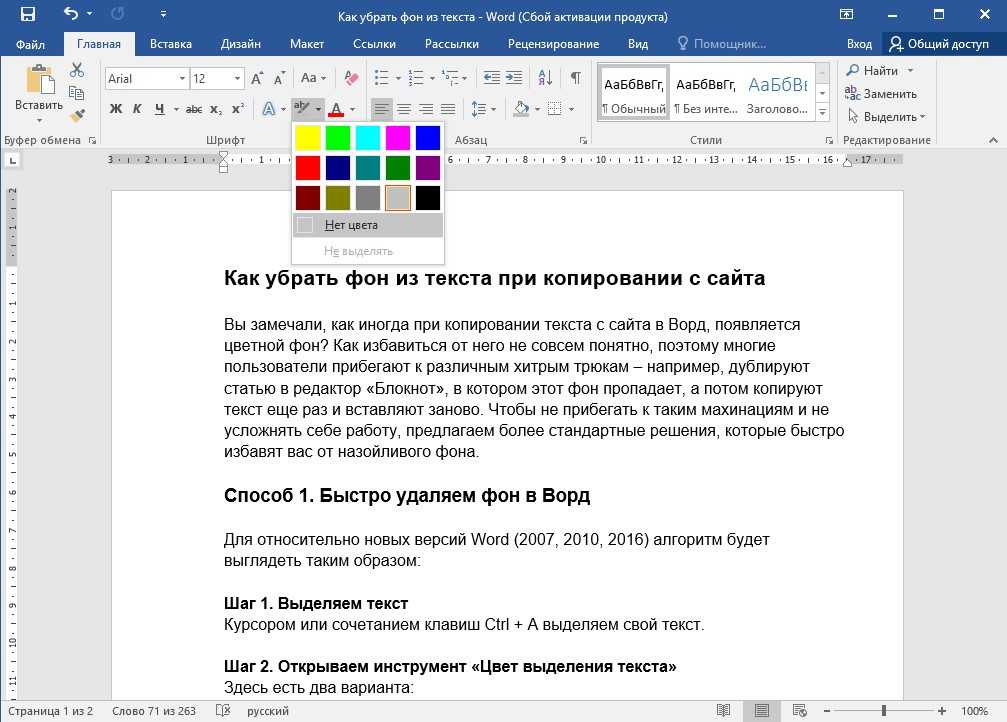This screenshot has height=722, width=1007.
Task: Switch to the Вставка tab
Action: point(171,44)
